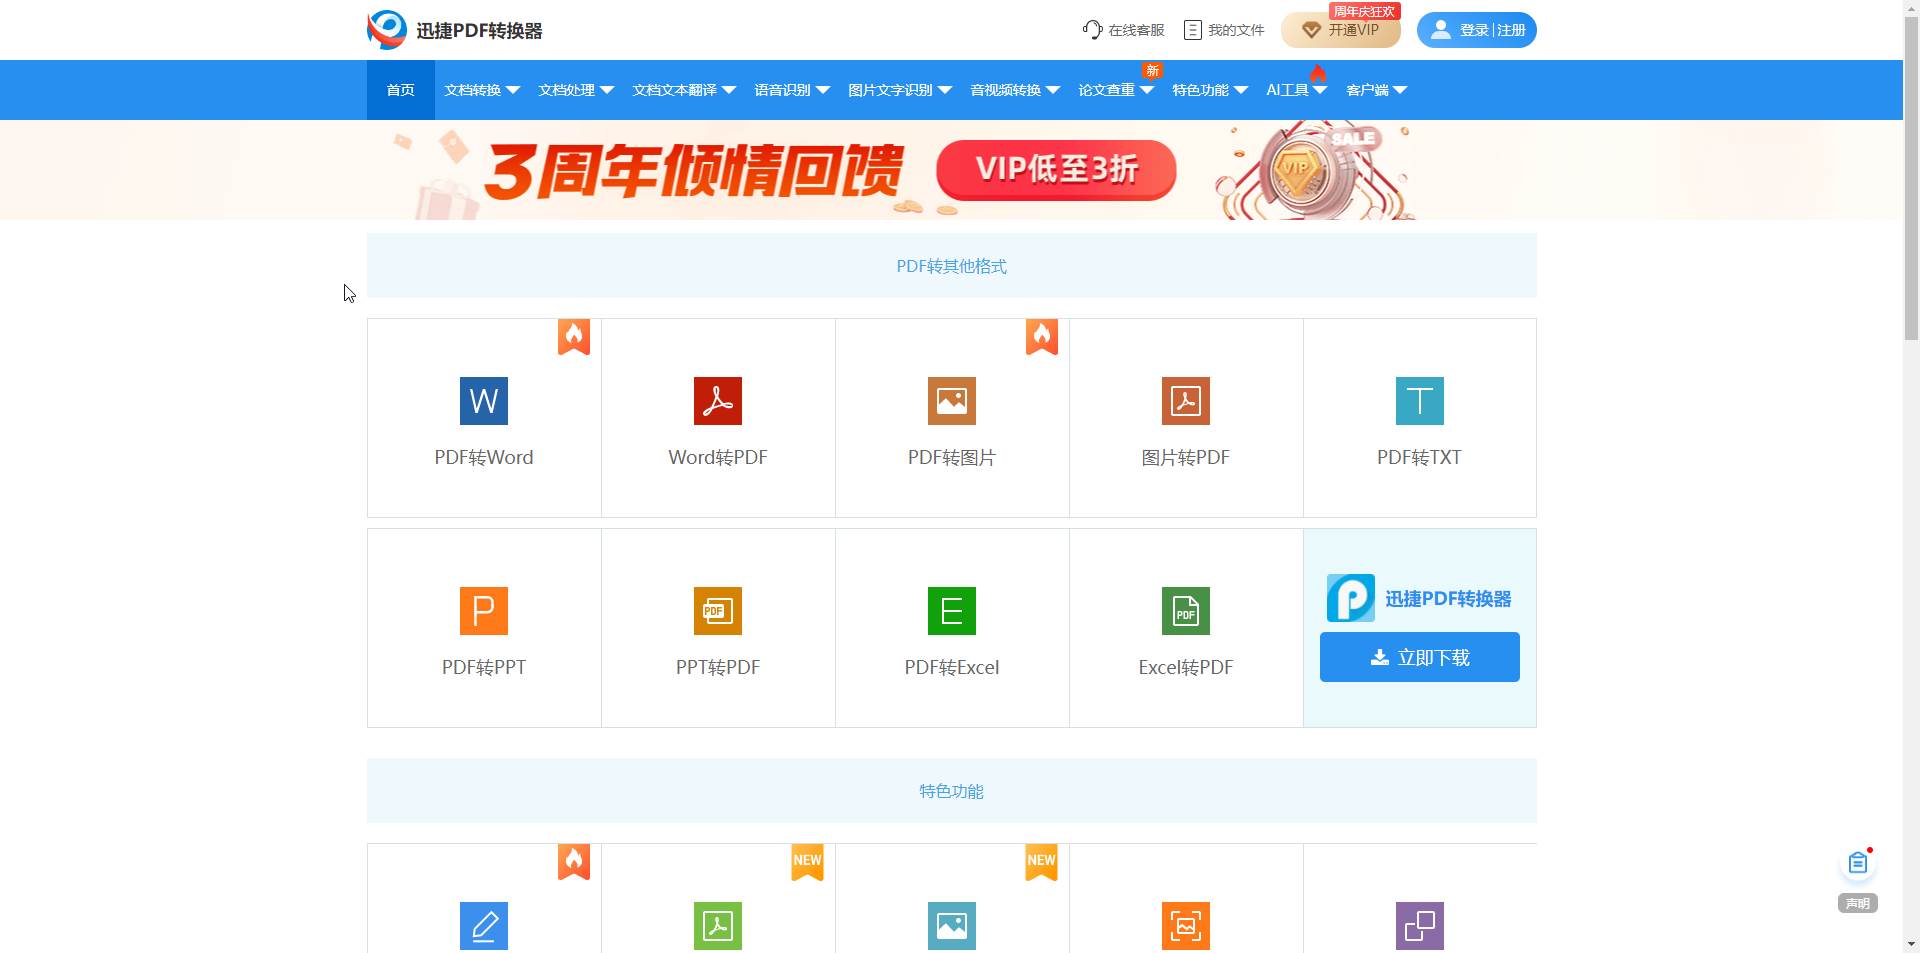This screenshot has width=1920, height=953.
Task: Click the user avatar icon
Action: tap(1440, 30)
